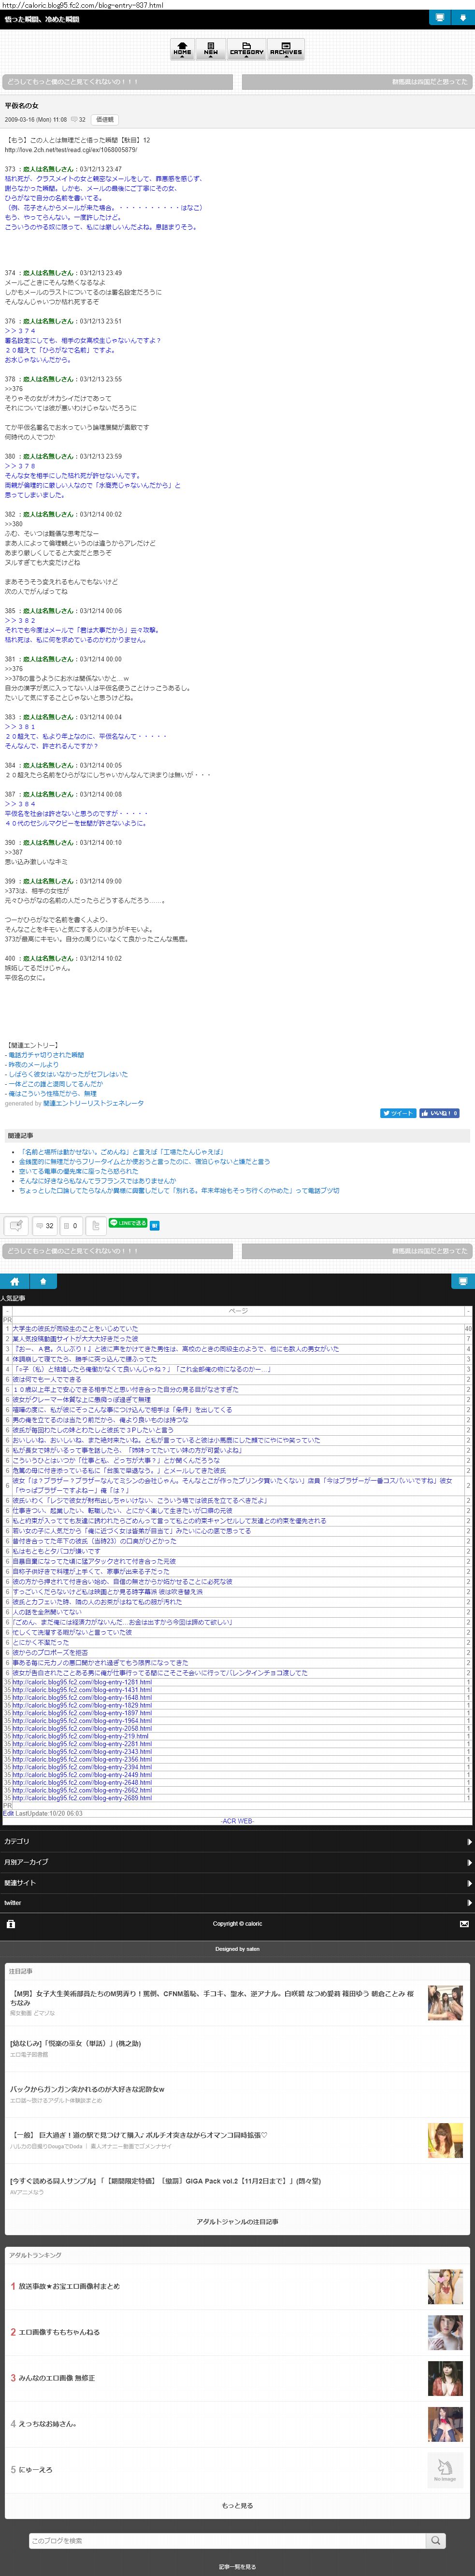Go to next article 財焼却は両国だと思ってた above the post

[x=358, y=82]
